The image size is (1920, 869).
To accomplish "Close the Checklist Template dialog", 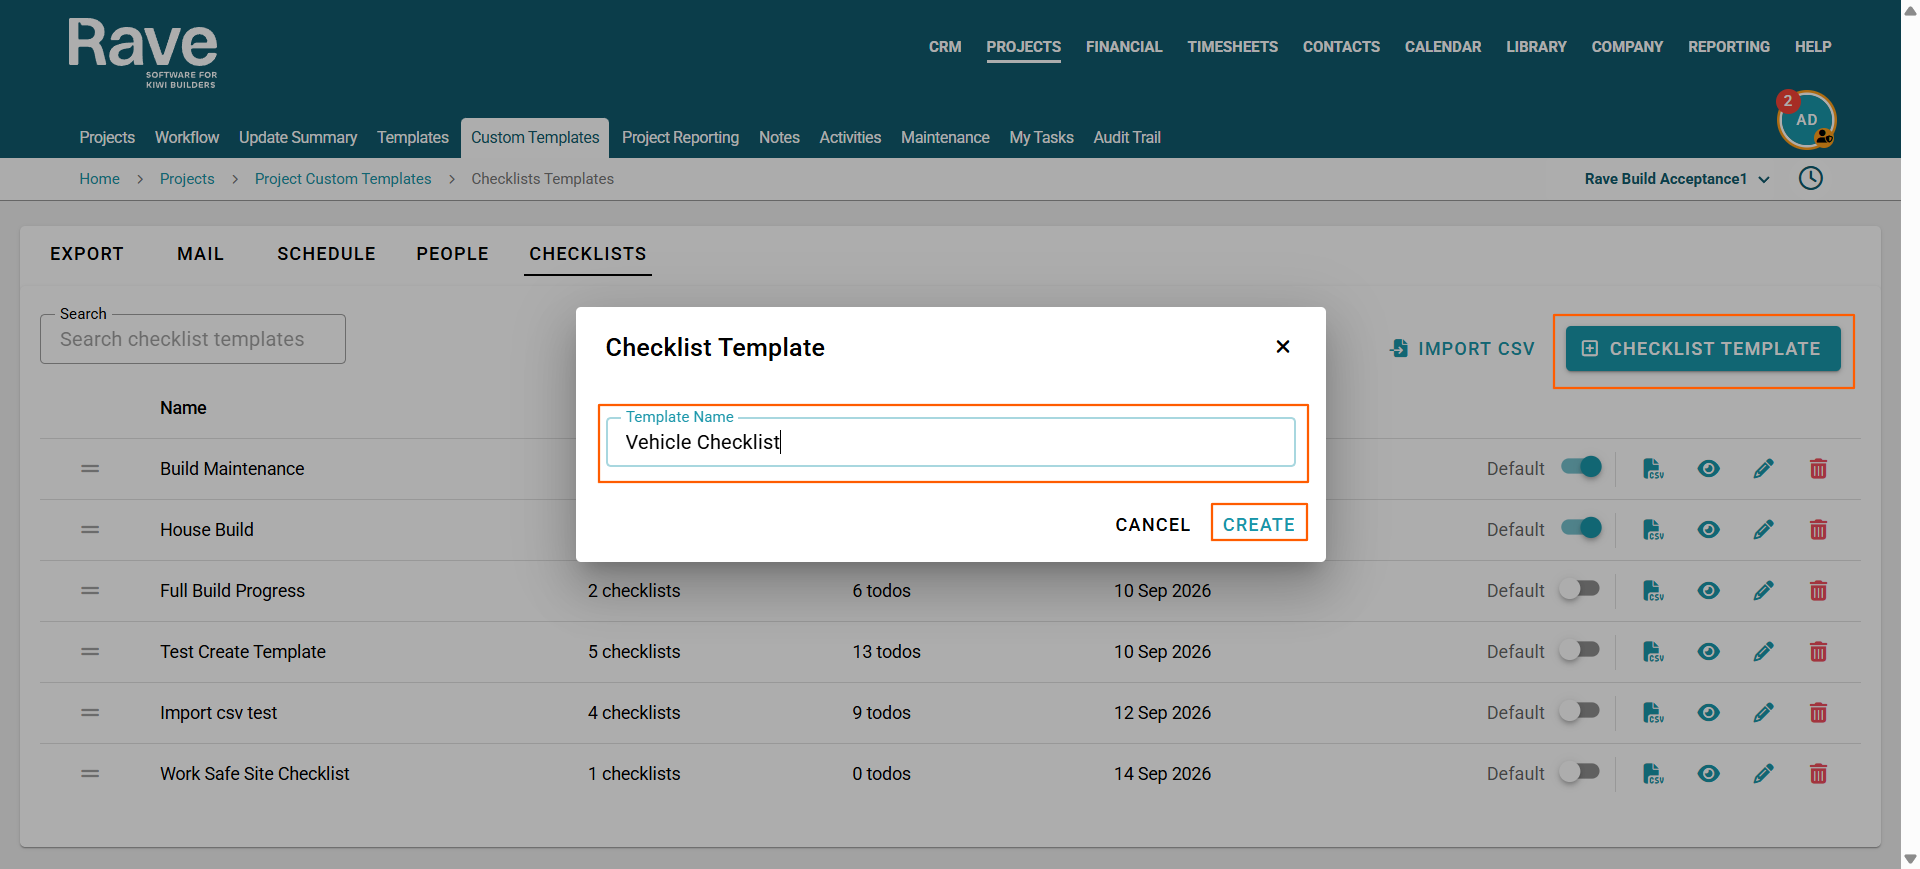I will pyautogui.click(x=1283, y=347).
